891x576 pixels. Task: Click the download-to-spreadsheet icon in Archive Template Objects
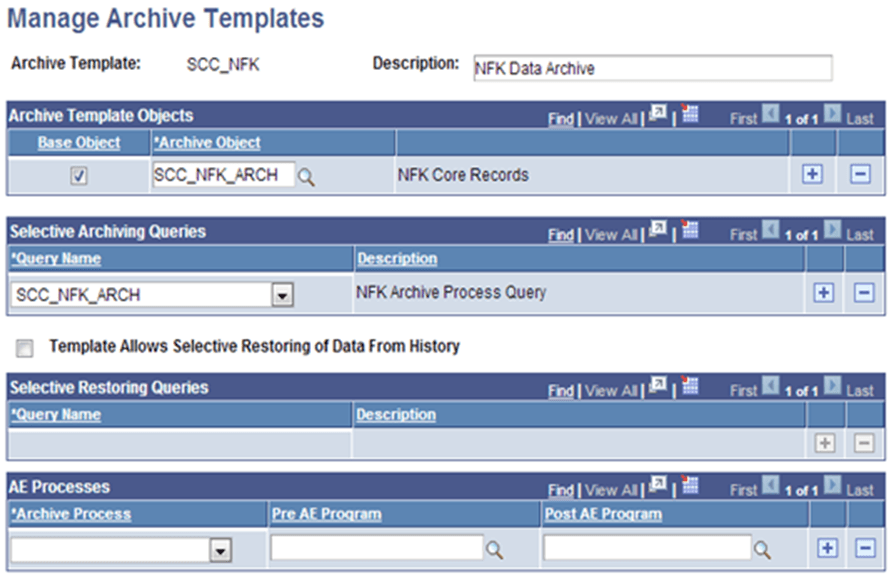(689, 114)
